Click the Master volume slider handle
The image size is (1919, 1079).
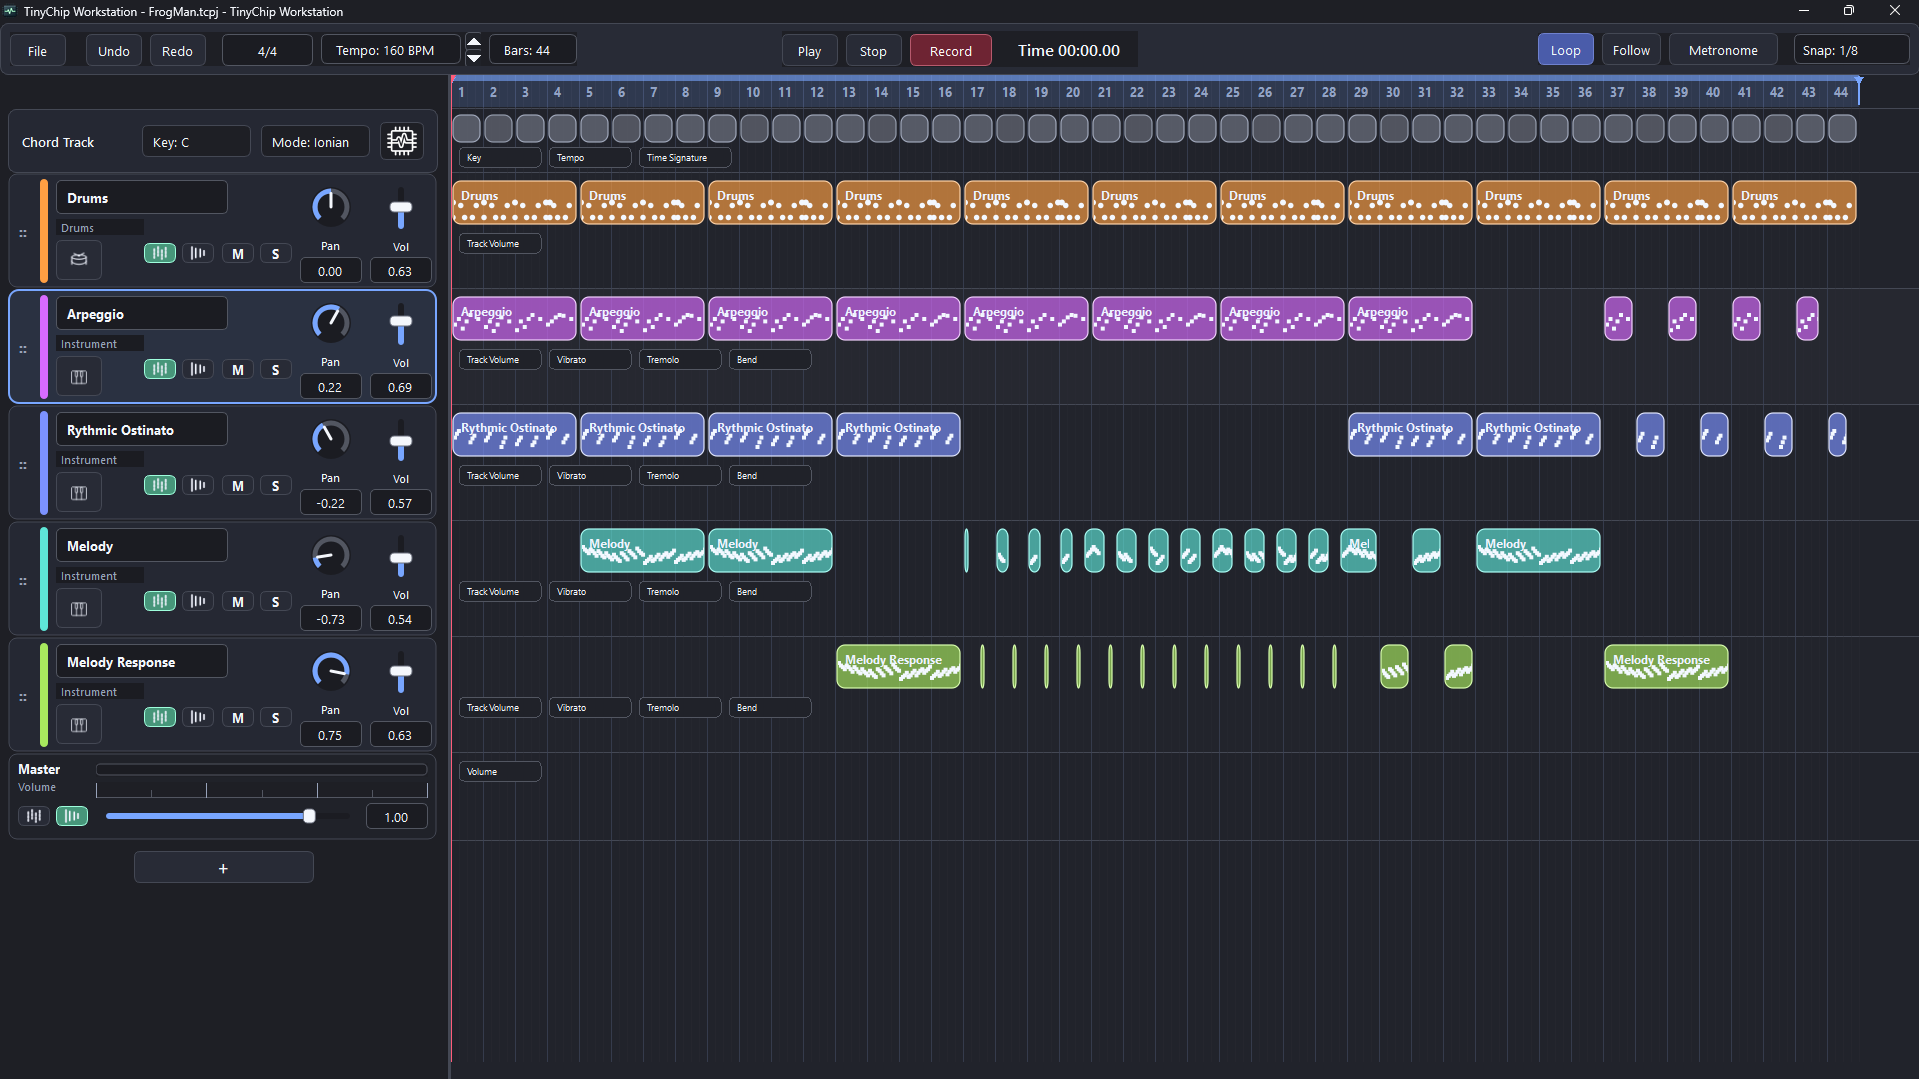[x=309, y=816]
